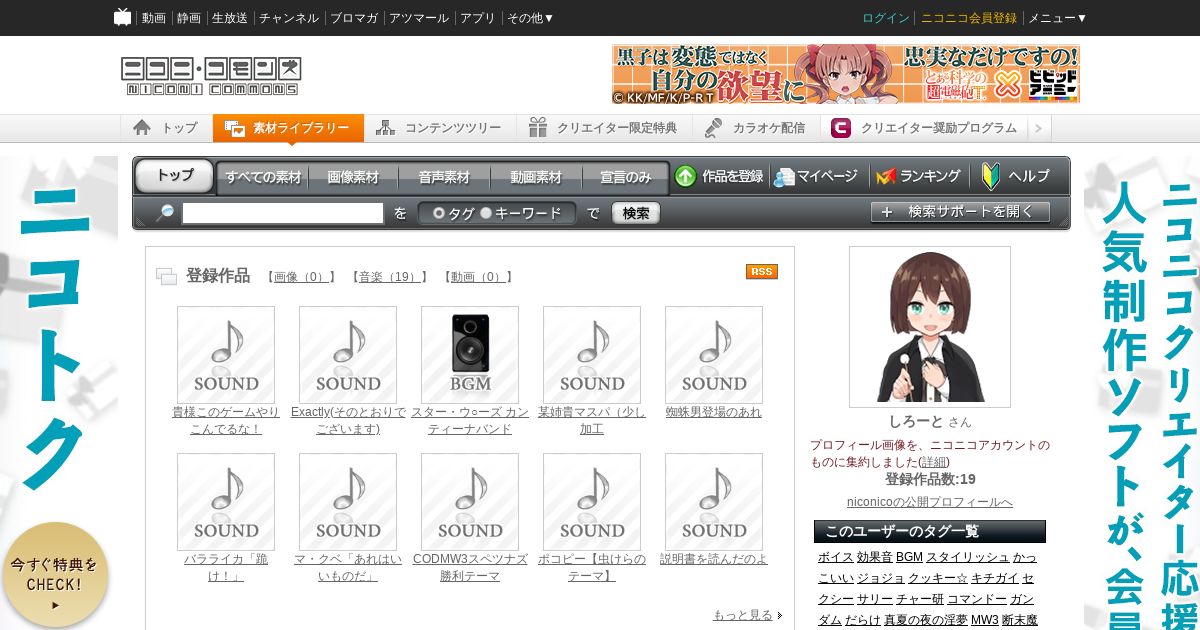Click the top anime banner advertisement

click(x=846, y=74)
